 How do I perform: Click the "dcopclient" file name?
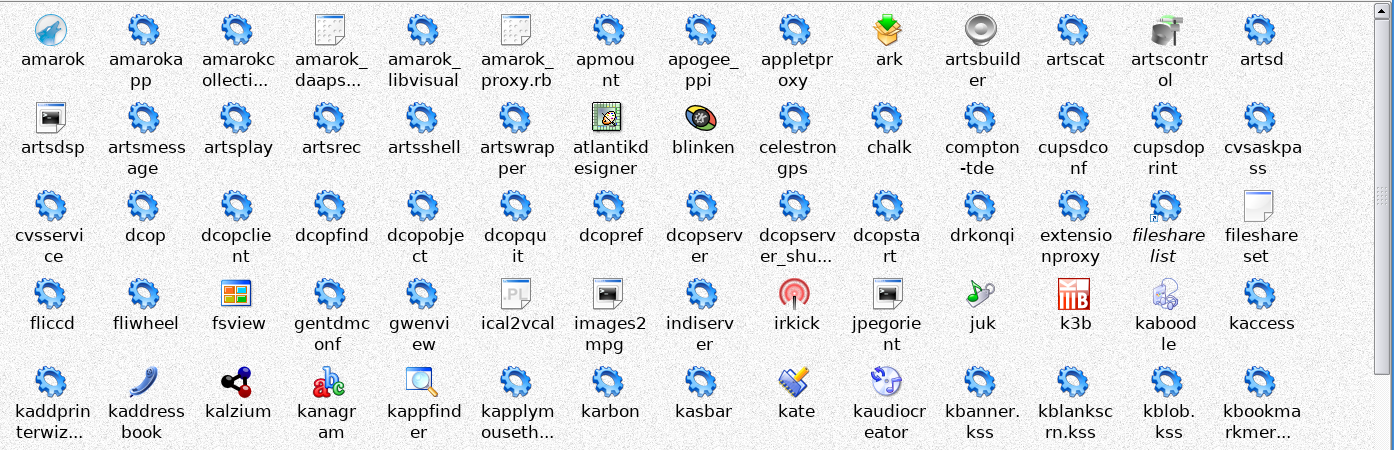tap(236, 246)
